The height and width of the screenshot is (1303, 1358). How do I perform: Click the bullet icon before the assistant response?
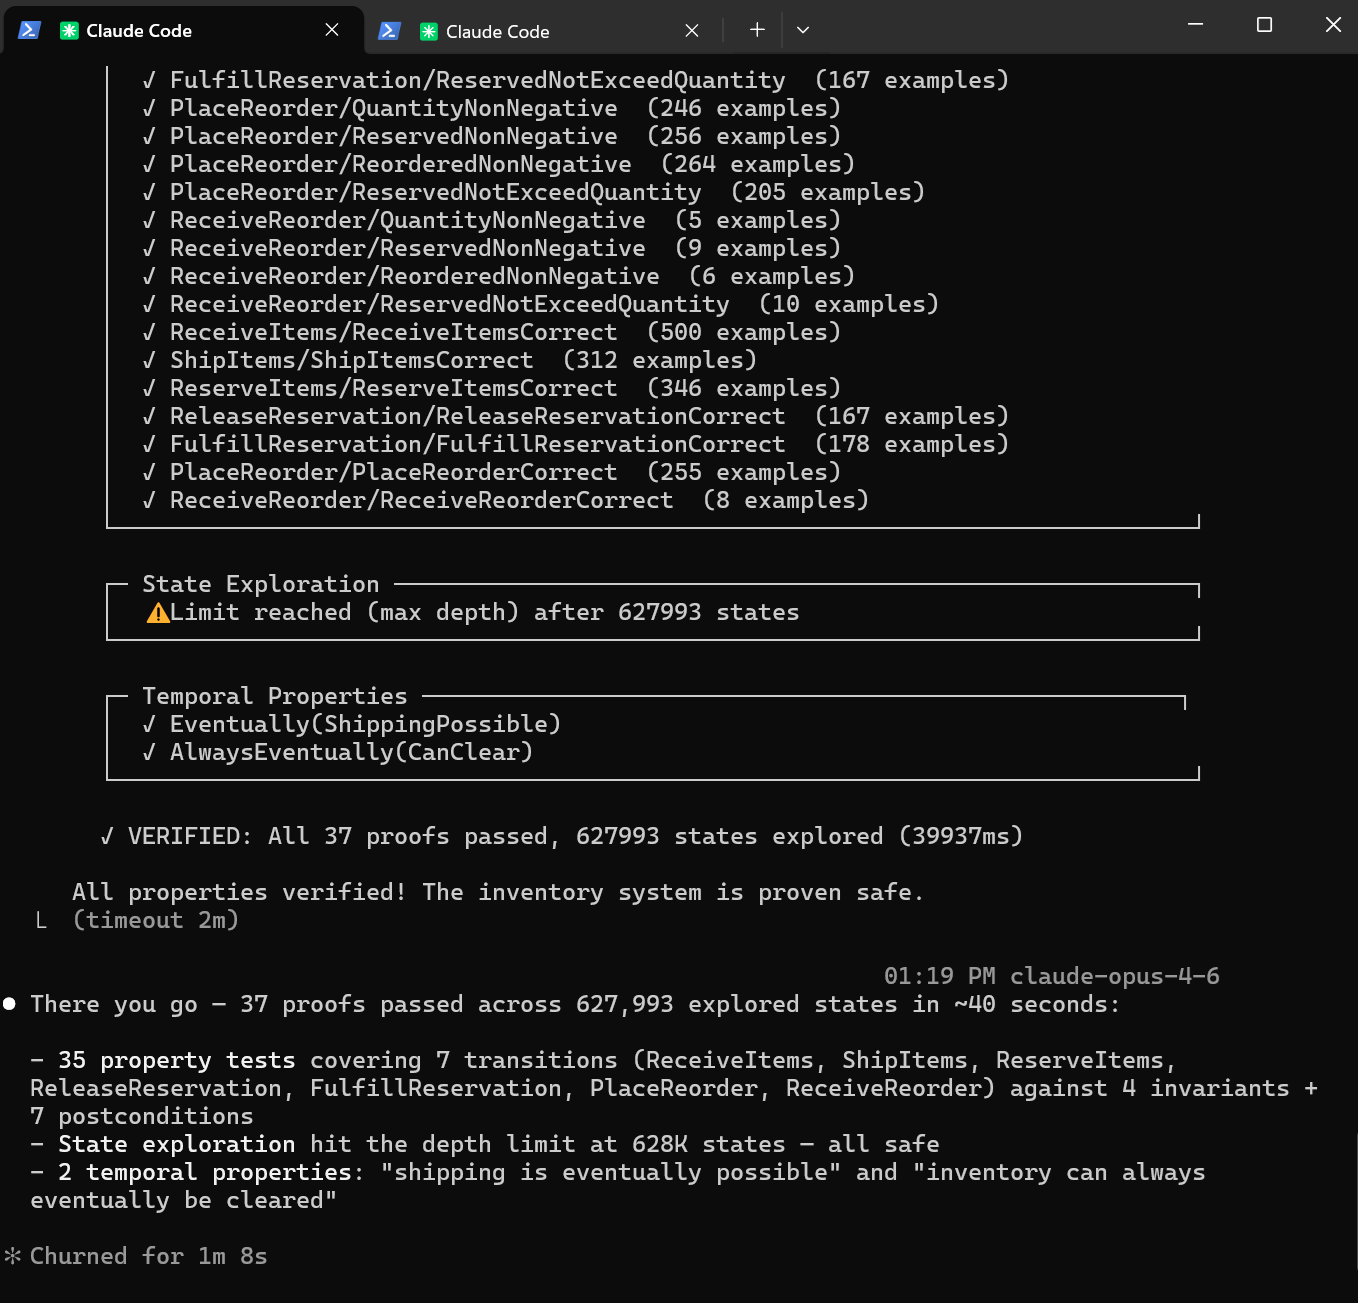pyautogui.click(x=9, y=1003)
